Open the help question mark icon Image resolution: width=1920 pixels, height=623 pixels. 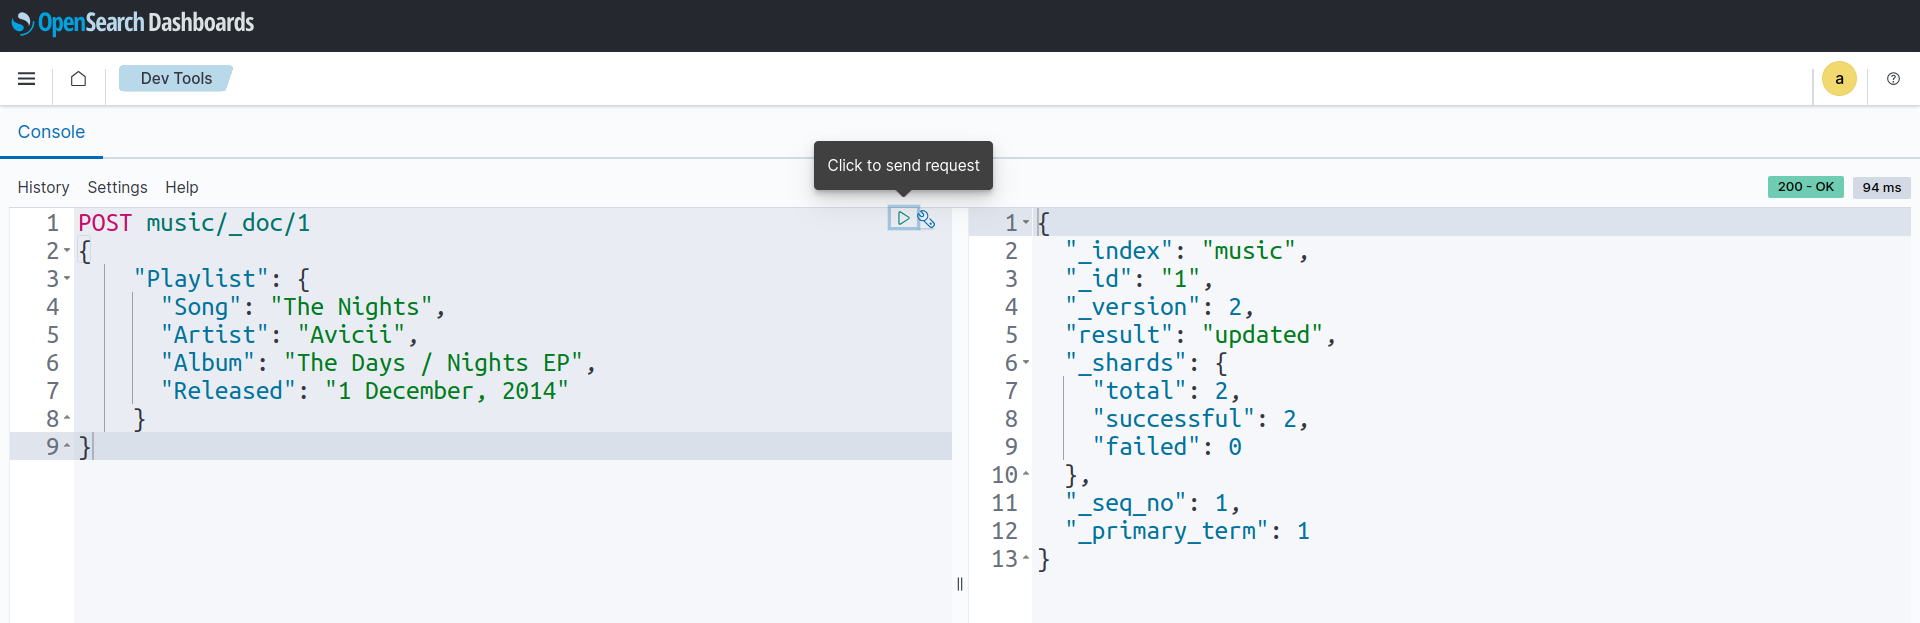click(1893, 79)
